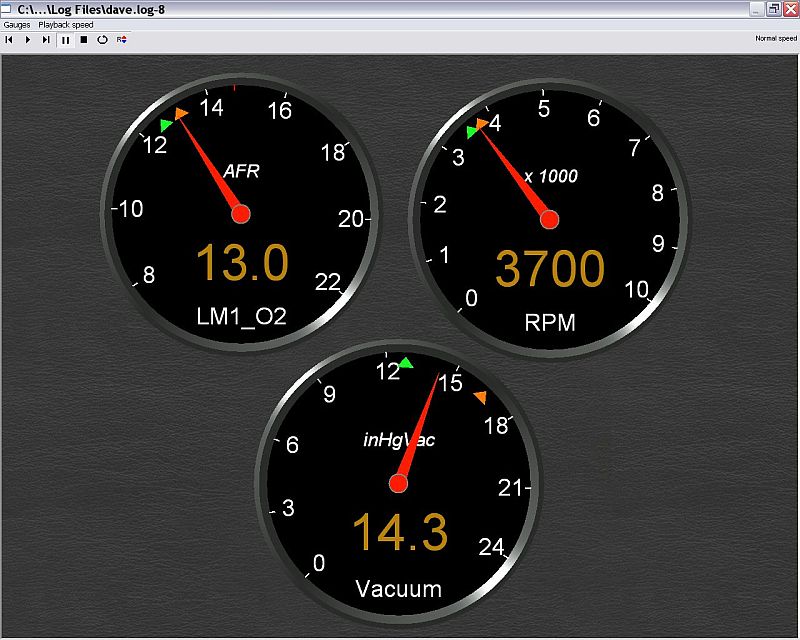This screenshot has width=800, height=640.
Task: Click the orange marker on RPM gauge
Action: click(x=482, y=124)
